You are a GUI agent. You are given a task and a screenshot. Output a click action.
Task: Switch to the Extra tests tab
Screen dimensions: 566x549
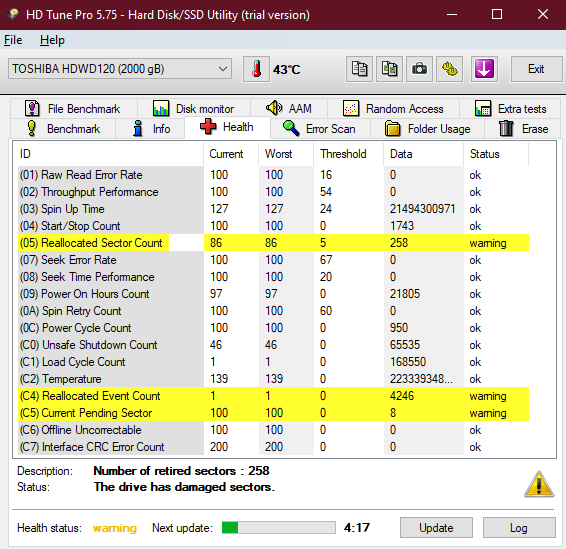[x=510, y=109]
